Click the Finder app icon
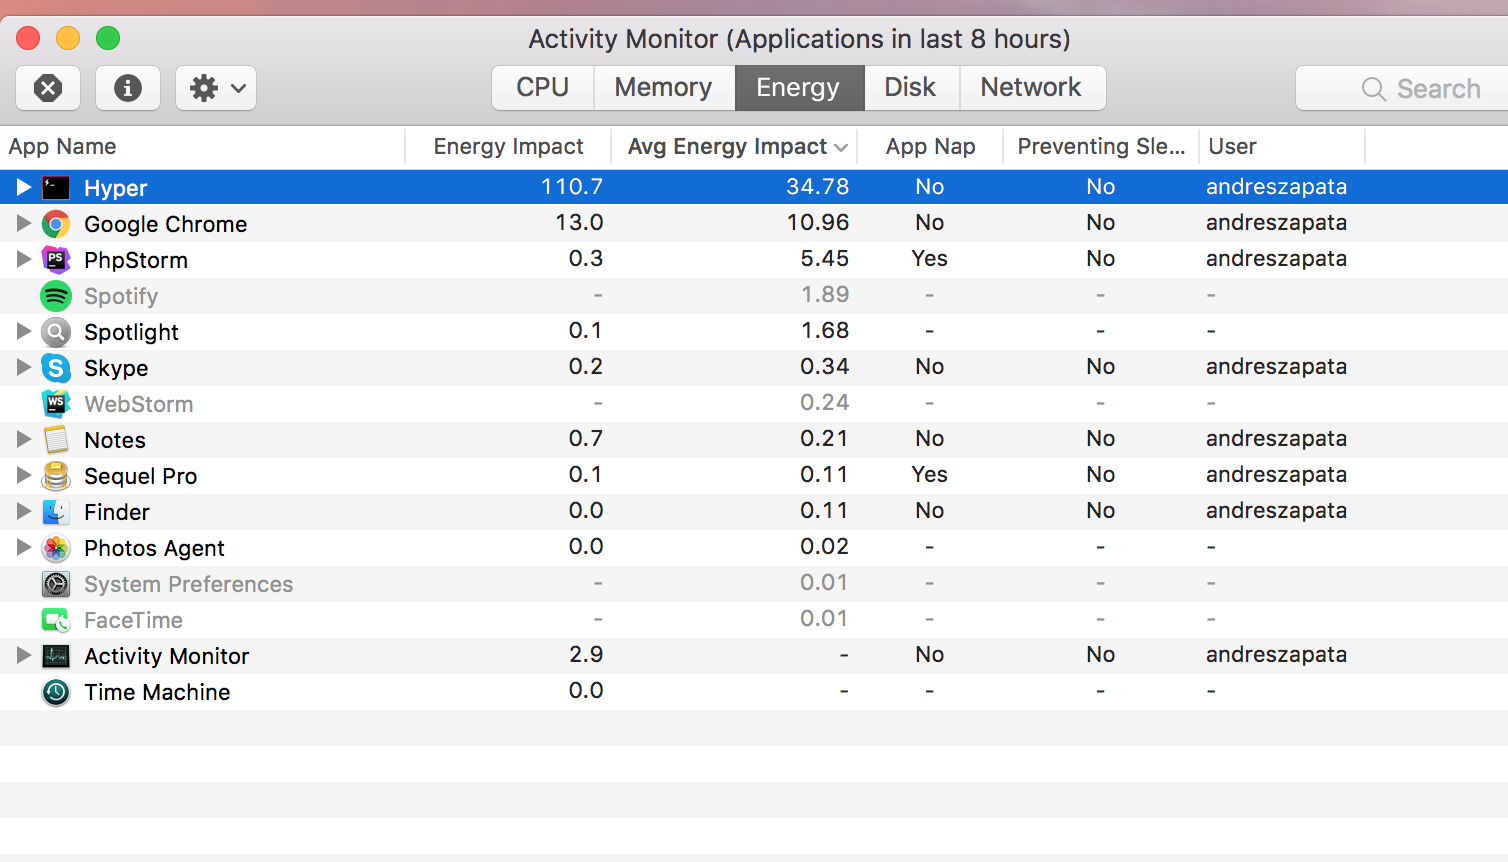Viewport: 1508px width, 862px height. [x=56, y=511]
